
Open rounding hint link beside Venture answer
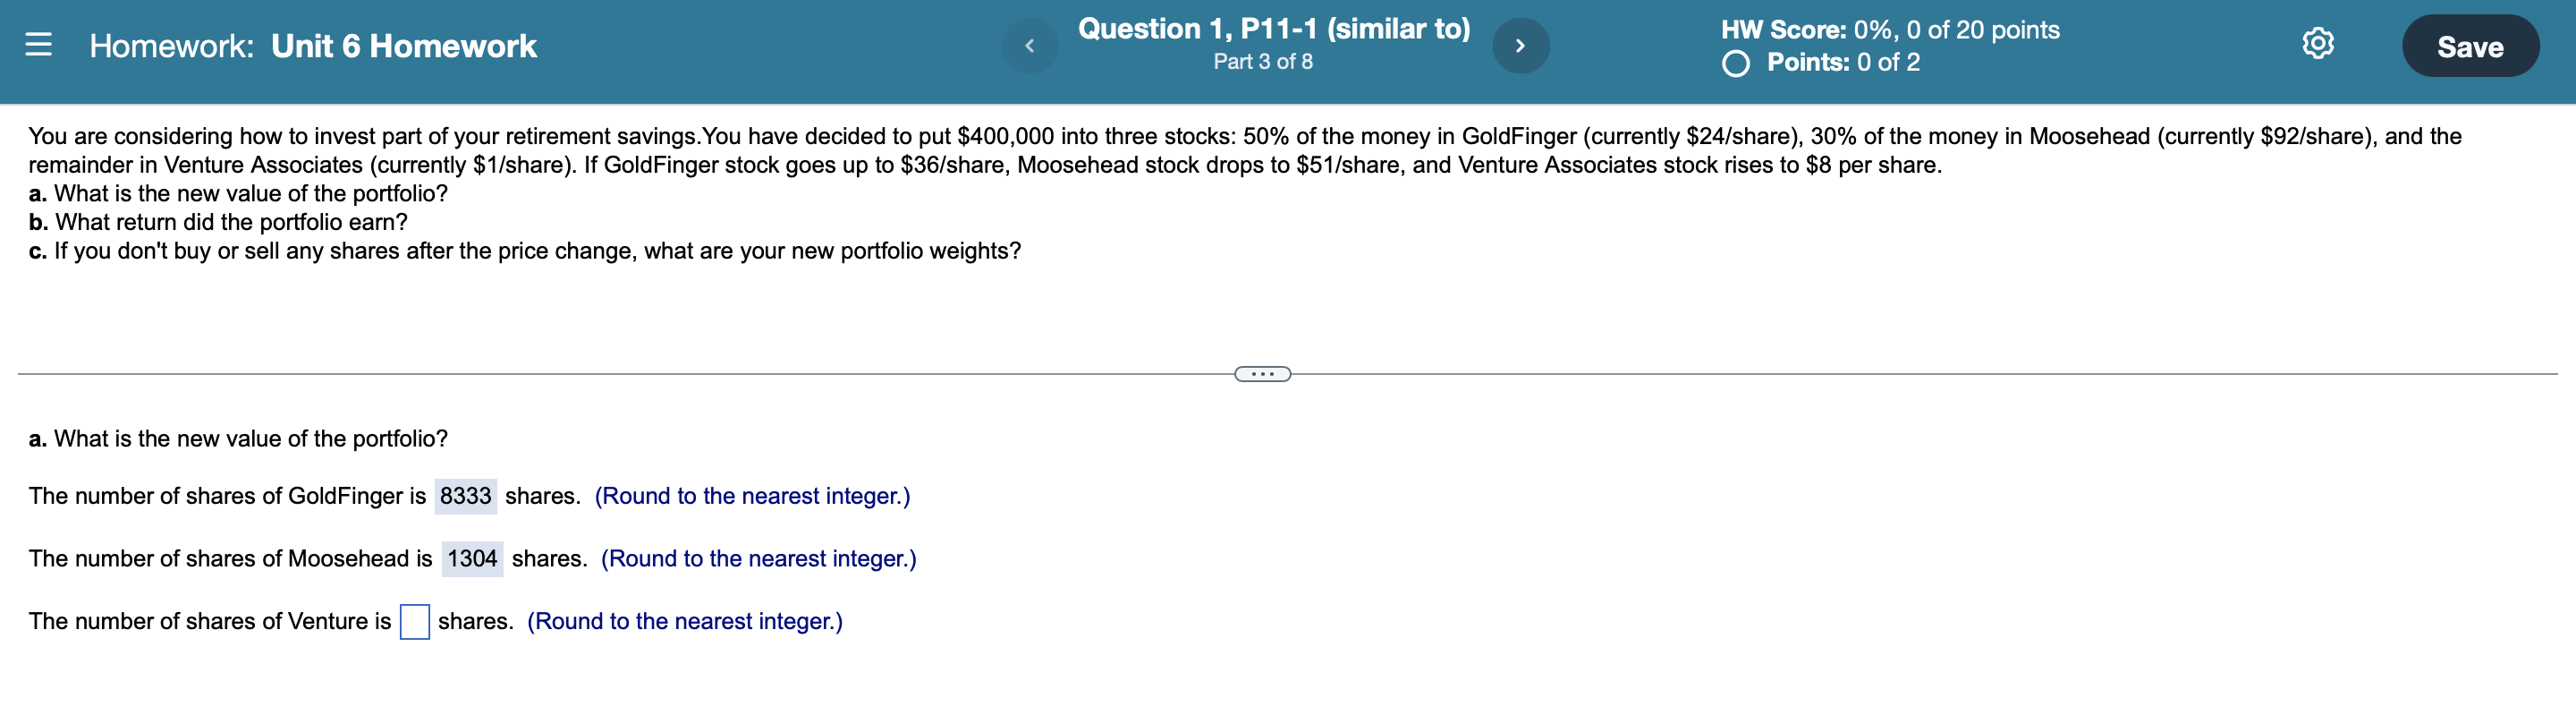click(685, 621)
